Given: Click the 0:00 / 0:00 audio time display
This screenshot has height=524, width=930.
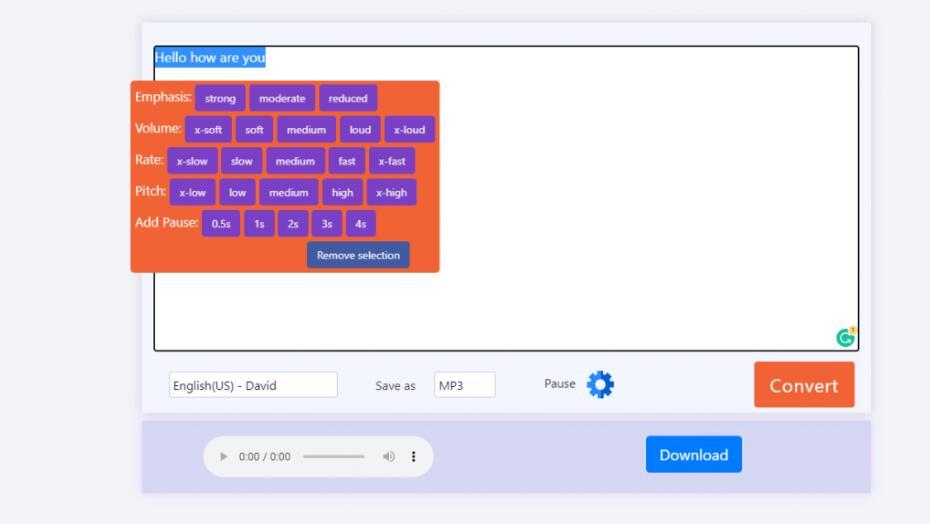Looking at the screenshot, I should [x=265, y=456].
